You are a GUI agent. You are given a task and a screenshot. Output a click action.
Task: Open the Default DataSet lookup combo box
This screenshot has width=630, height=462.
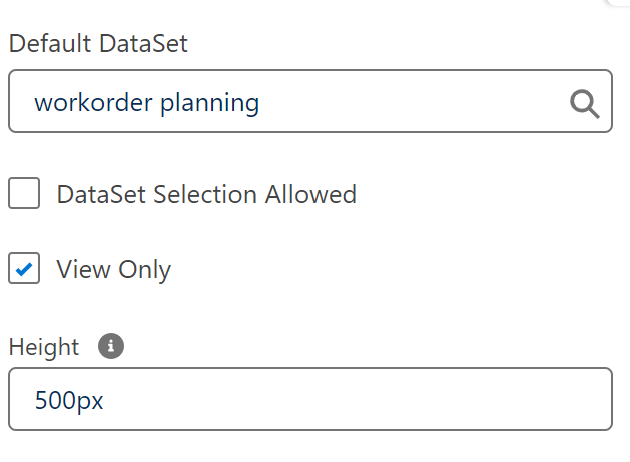[x=310, y=101]
